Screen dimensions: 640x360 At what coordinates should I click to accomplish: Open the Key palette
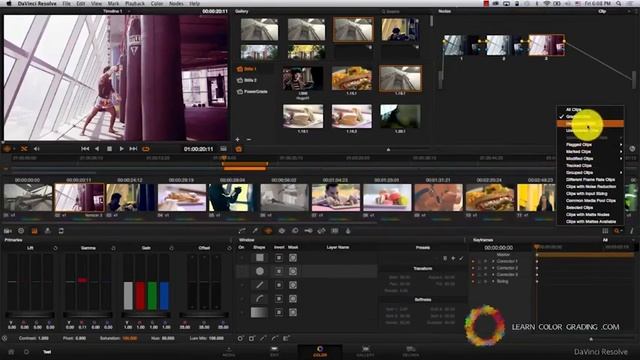tap(308, 231)
